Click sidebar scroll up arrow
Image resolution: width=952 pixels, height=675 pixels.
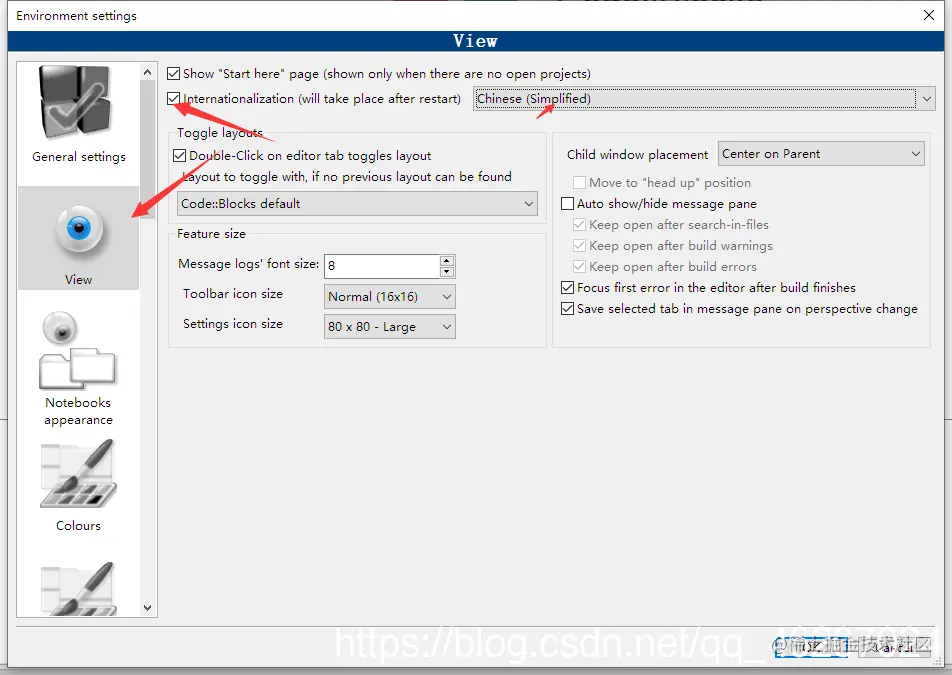click(148, 72)
